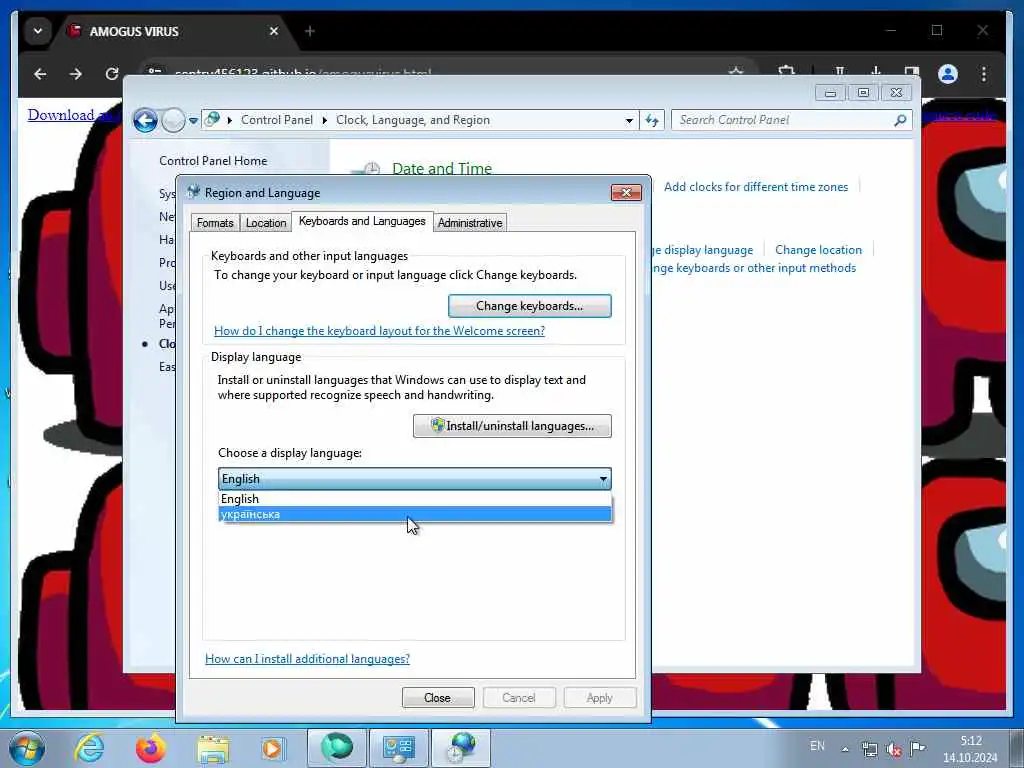Switch to the Location tab
1024x768 pixels.
(266, 223)
